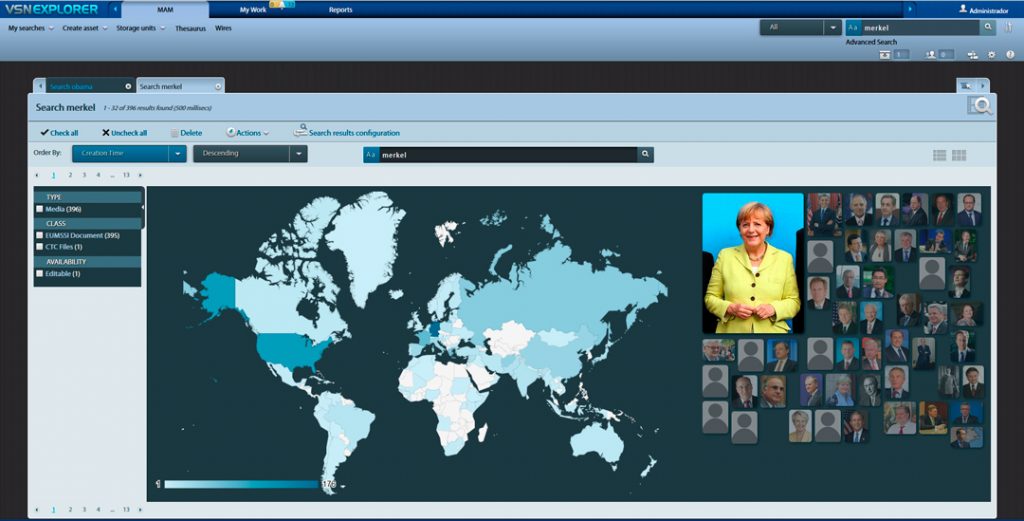The width and height of the screenshot is (1024, 521).
Task: Go to previous page in top pagination
Action: click(37, 175)
